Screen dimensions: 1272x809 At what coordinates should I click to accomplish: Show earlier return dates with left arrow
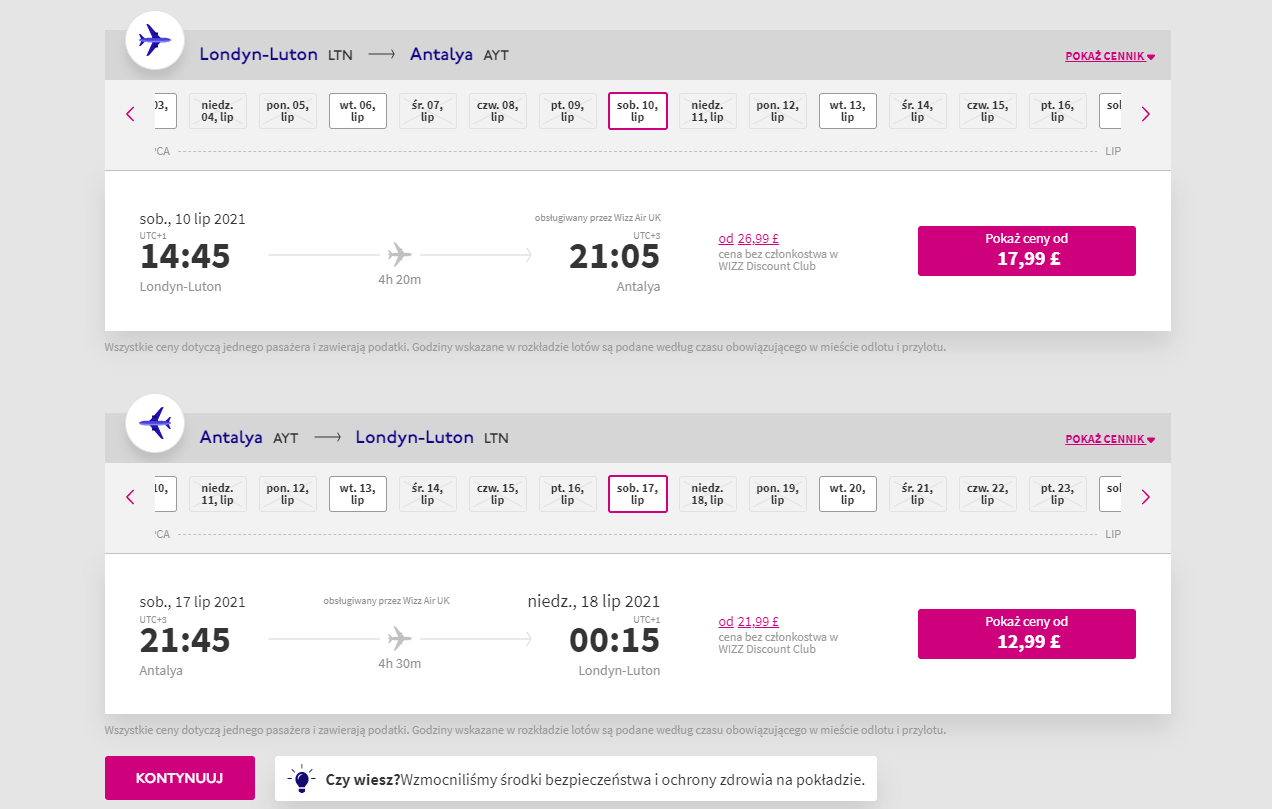coord(130,497)
